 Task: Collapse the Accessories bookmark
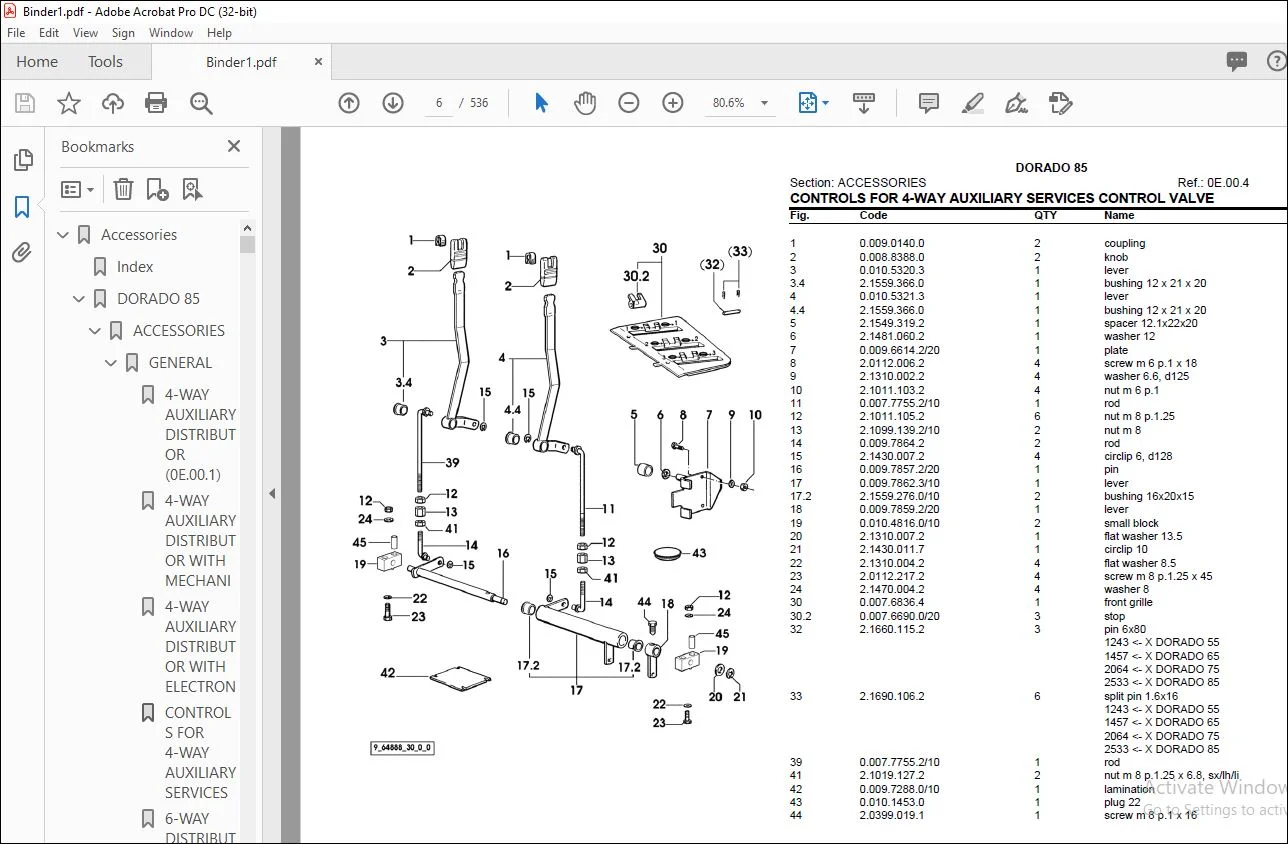click(x=64, y=235)
